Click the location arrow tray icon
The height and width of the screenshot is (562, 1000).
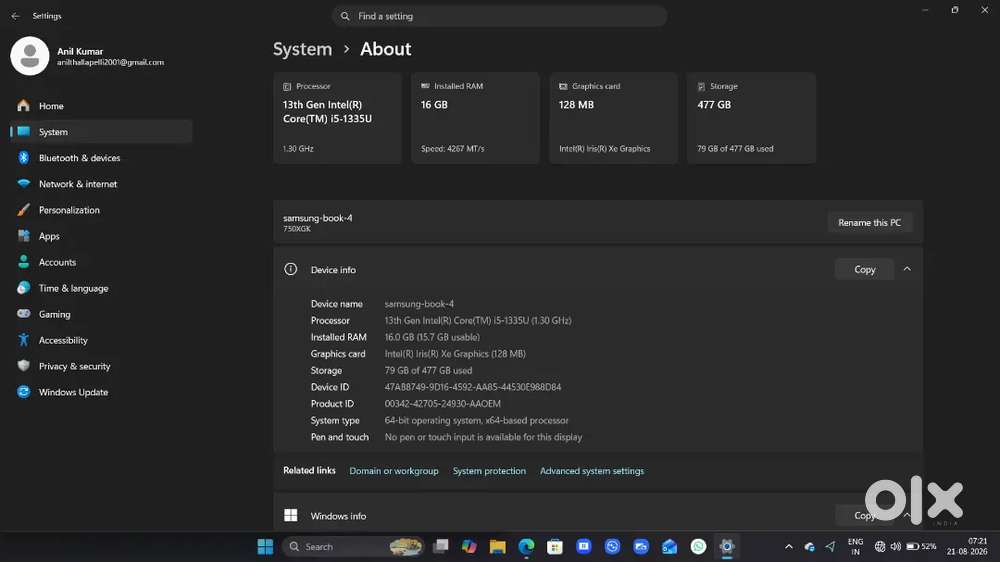[830, 547]
